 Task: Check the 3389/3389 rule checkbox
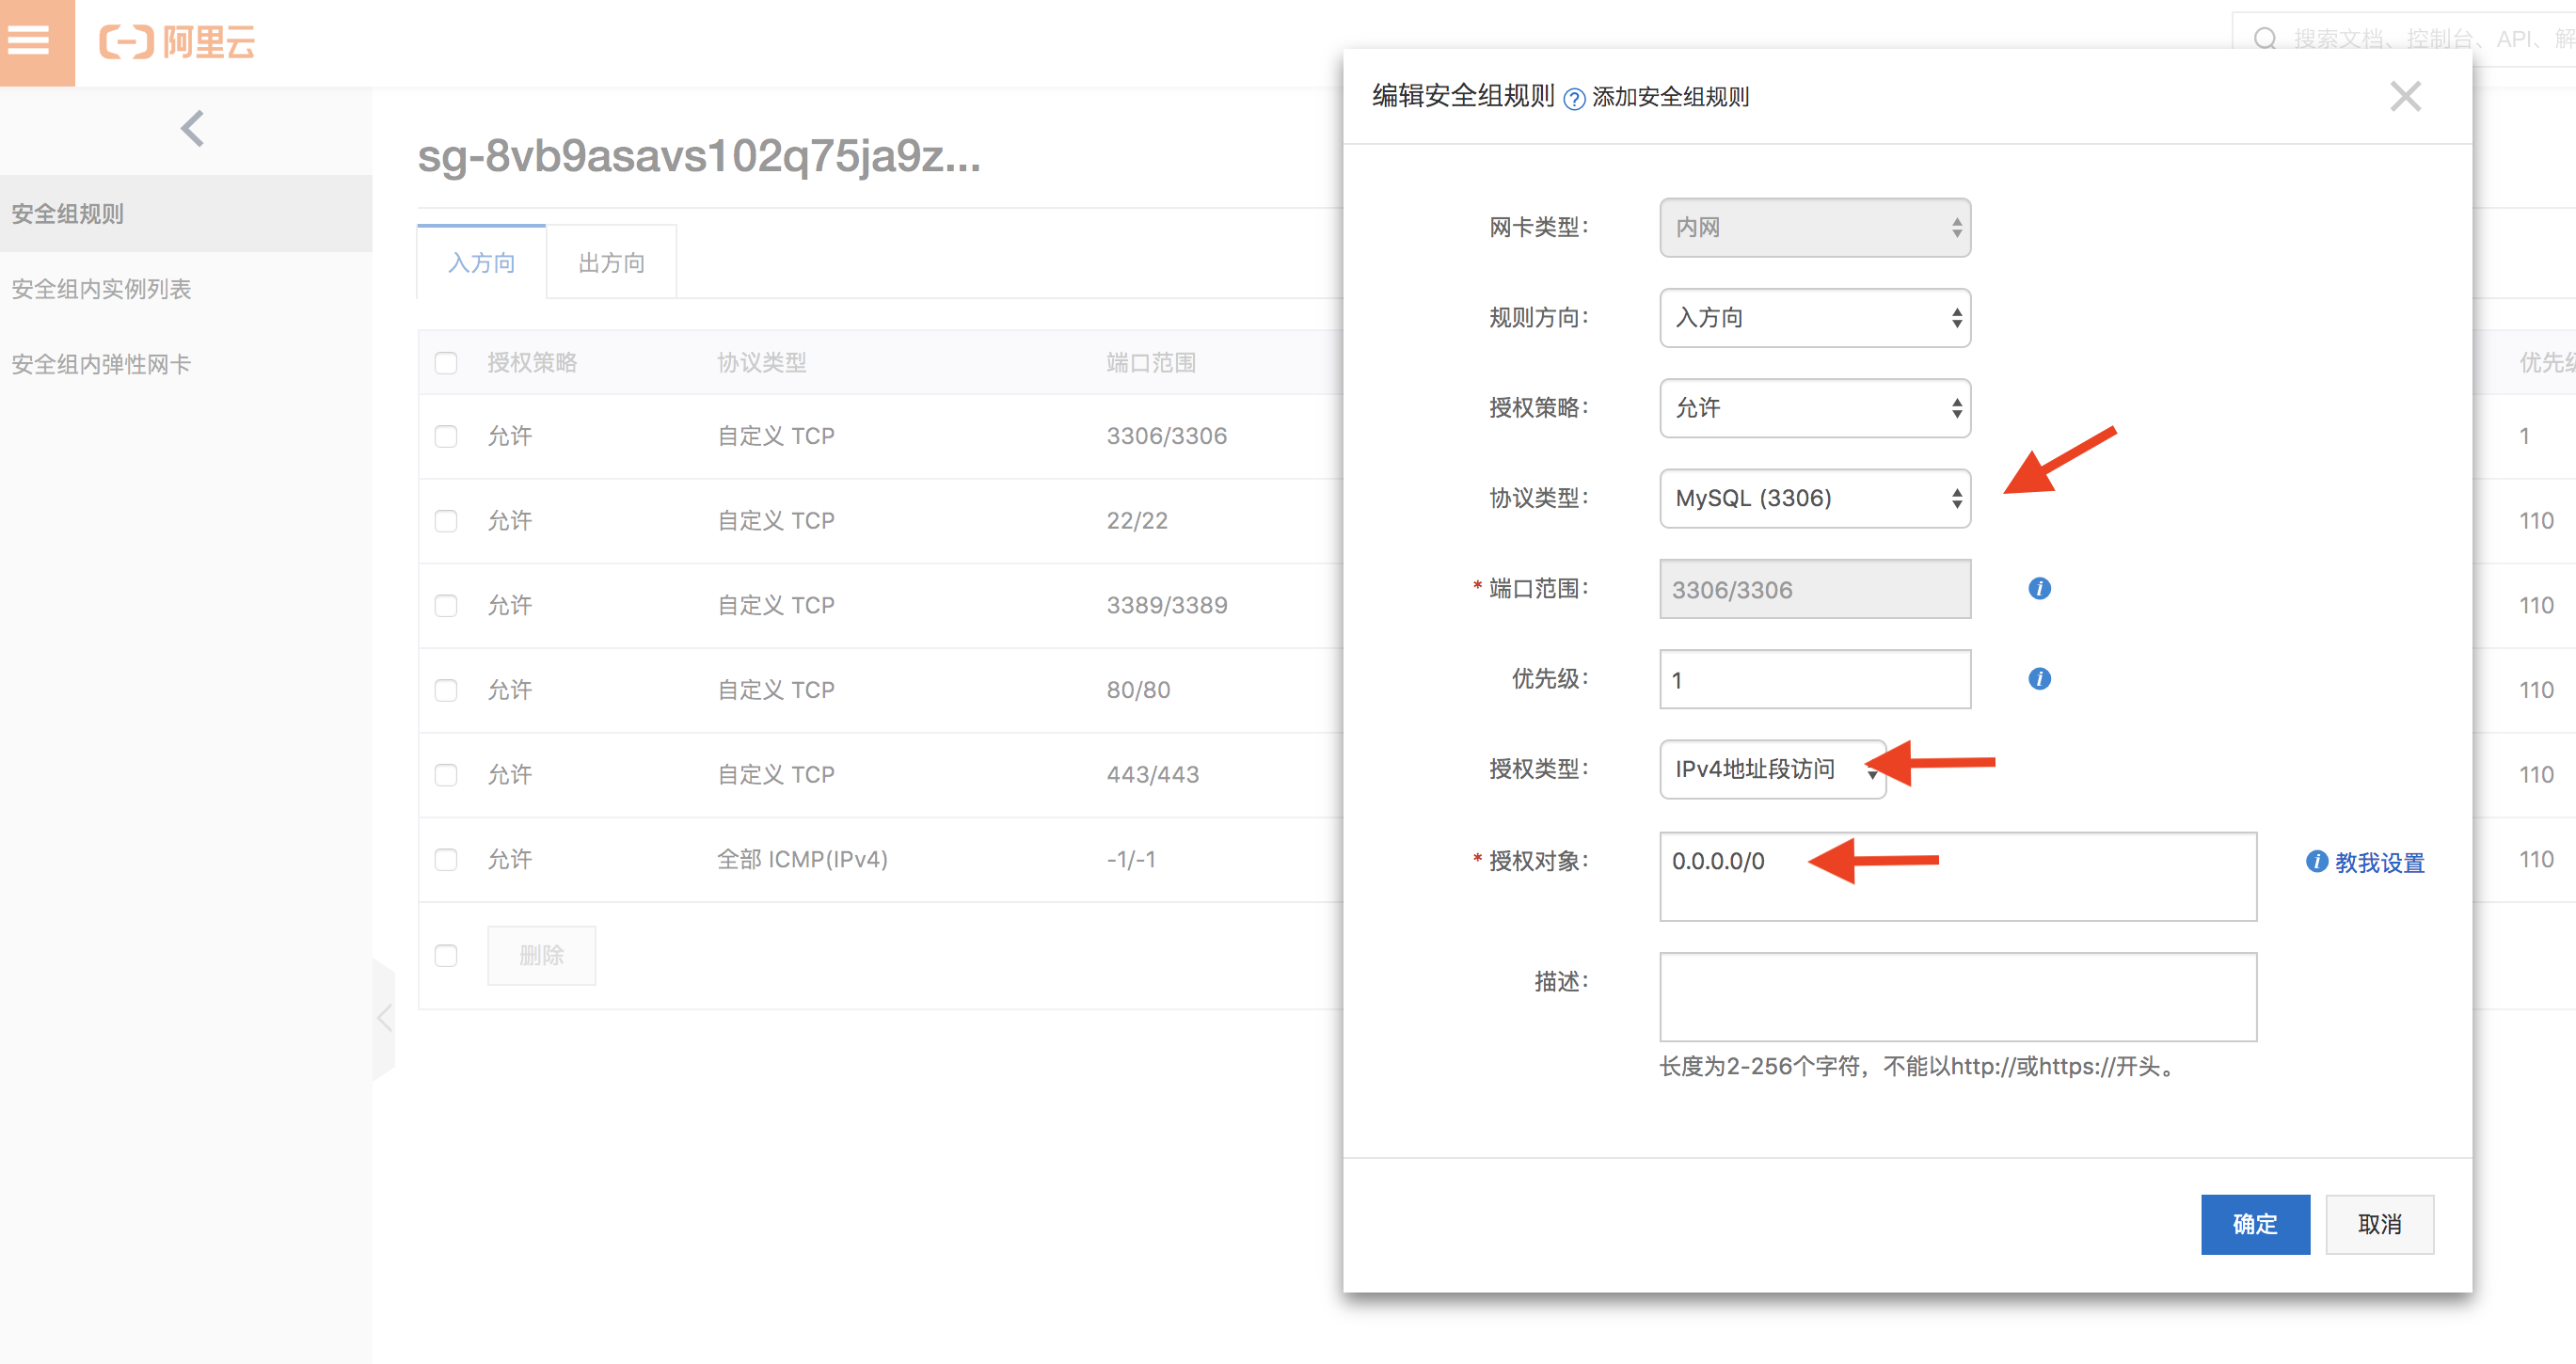pos(446,605)
